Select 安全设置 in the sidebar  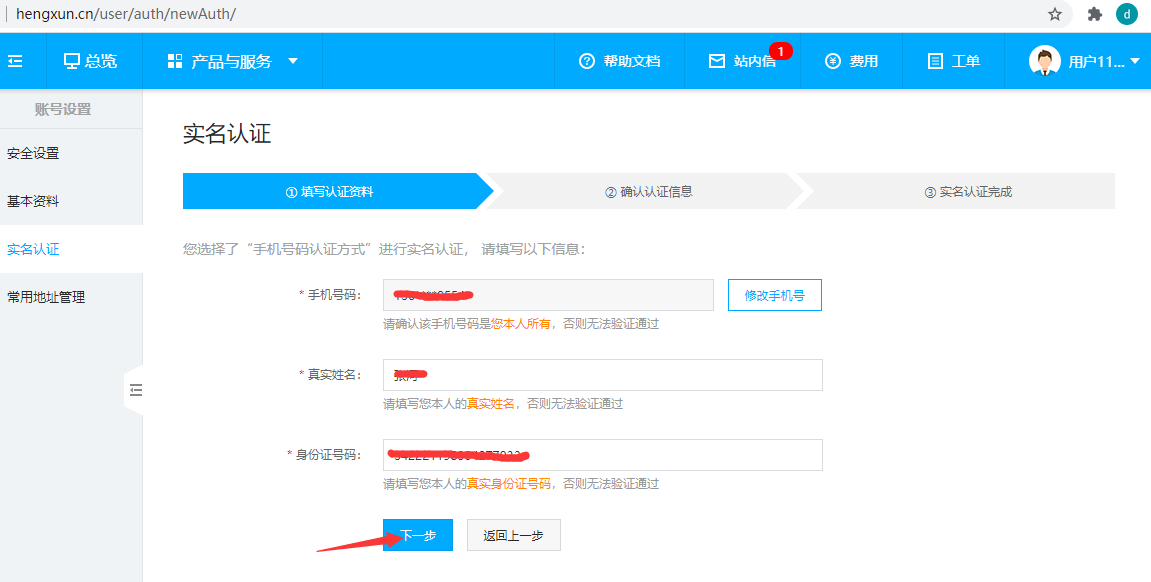point(33,153)
